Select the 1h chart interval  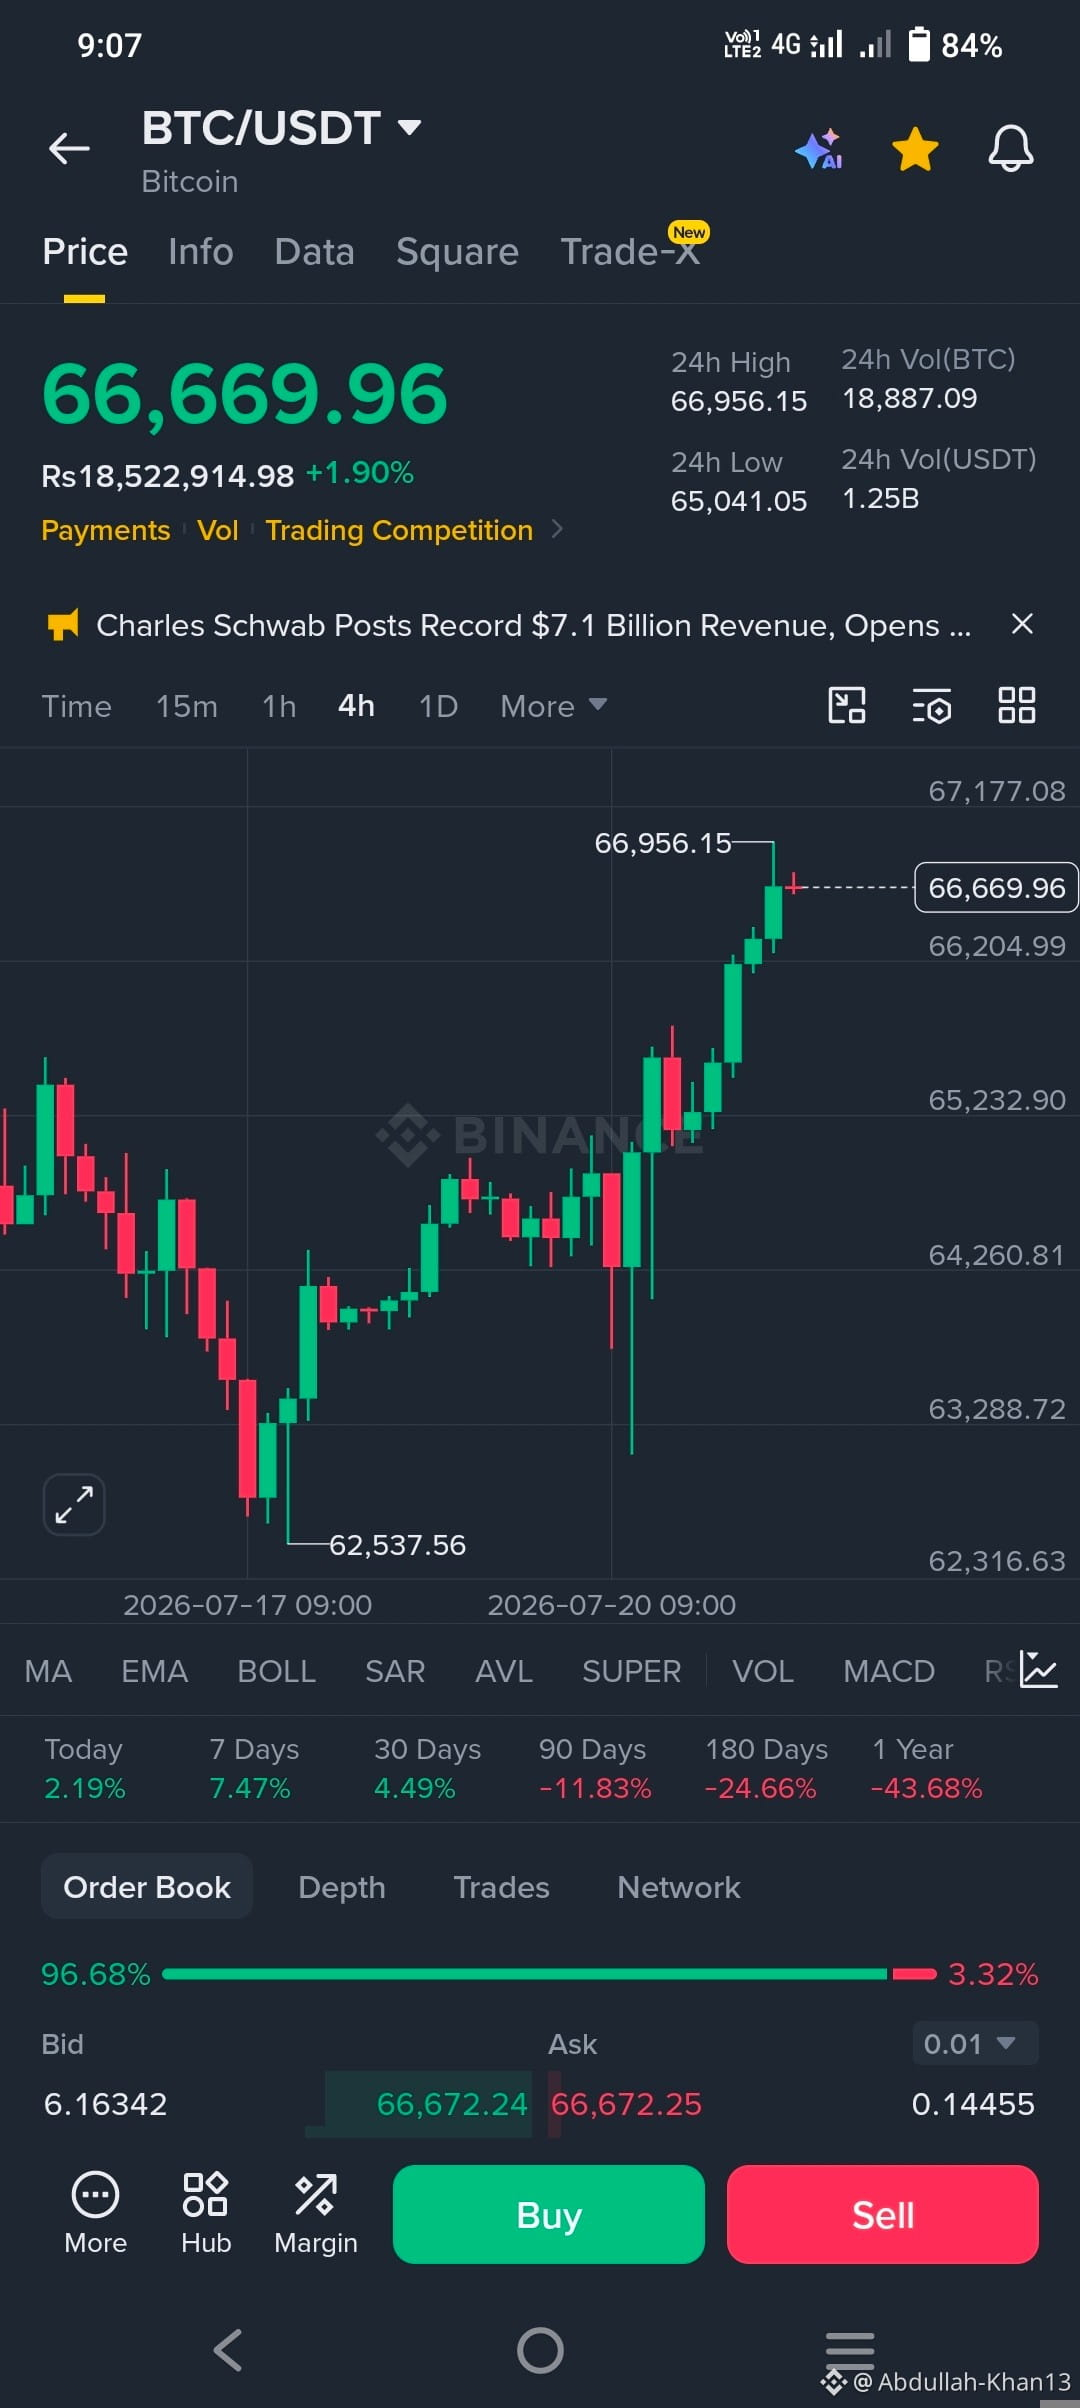pyautogui.click(x=279, y=706)
